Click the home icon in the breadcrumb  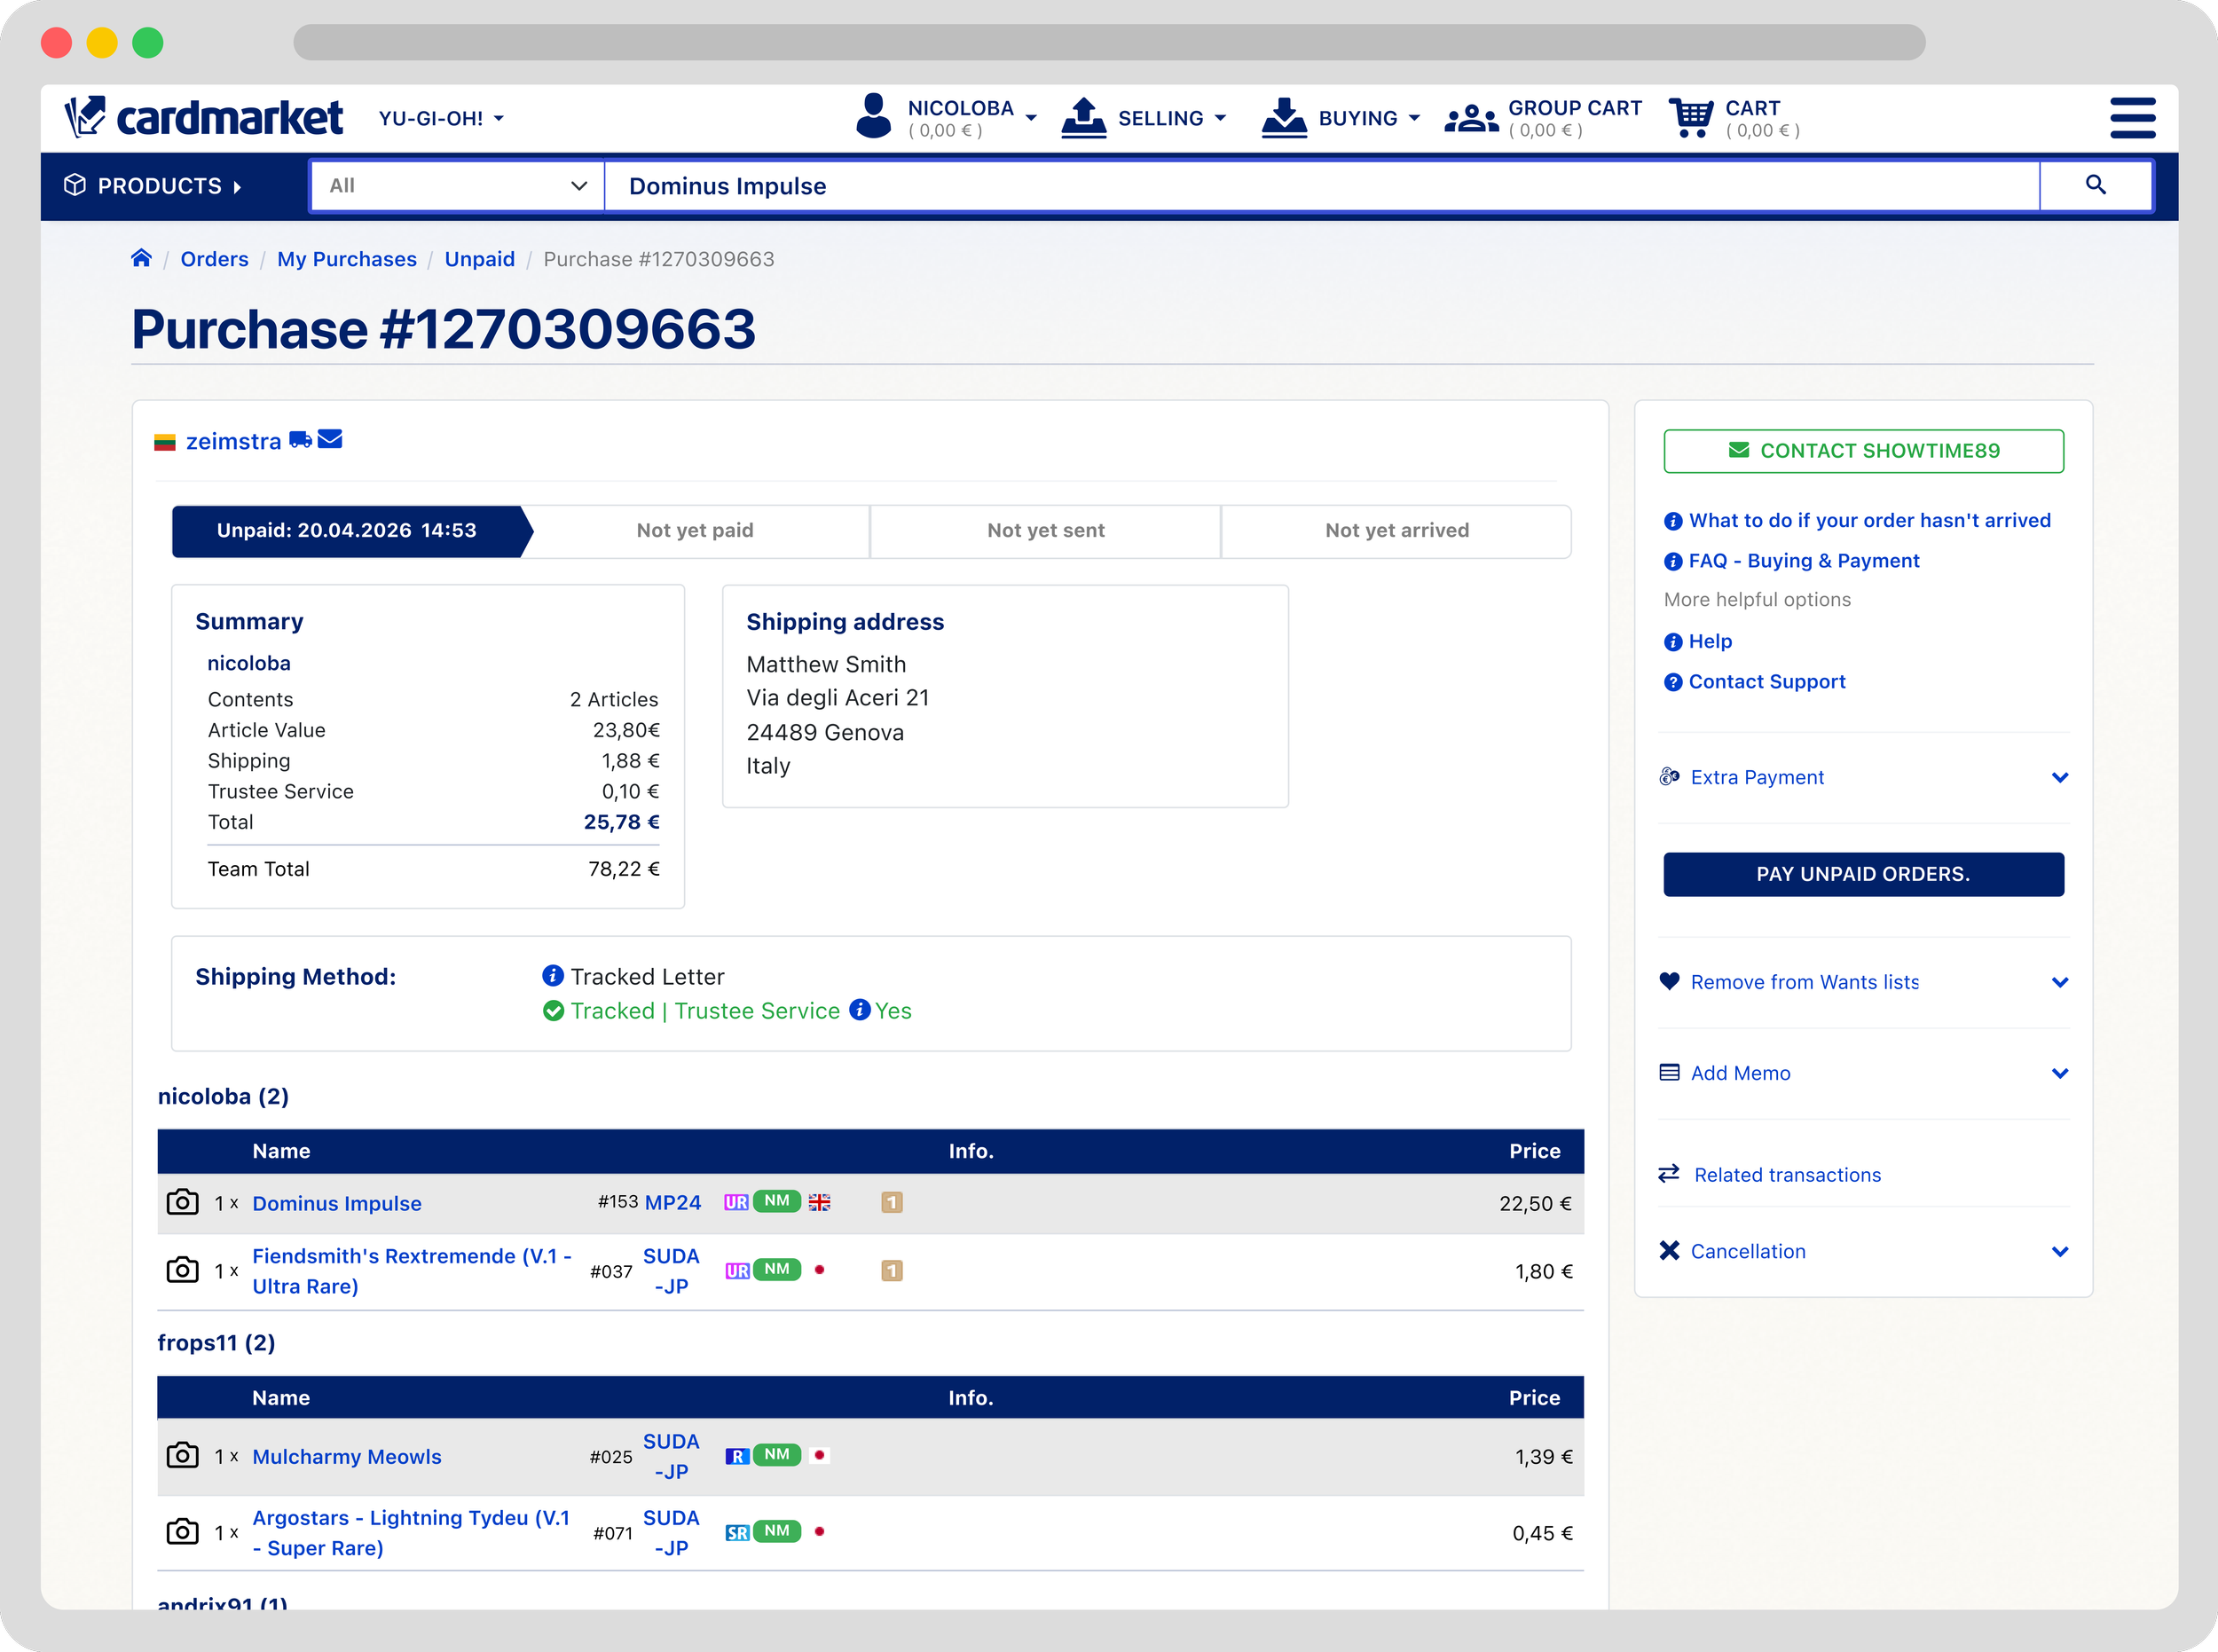coord(141,257)
